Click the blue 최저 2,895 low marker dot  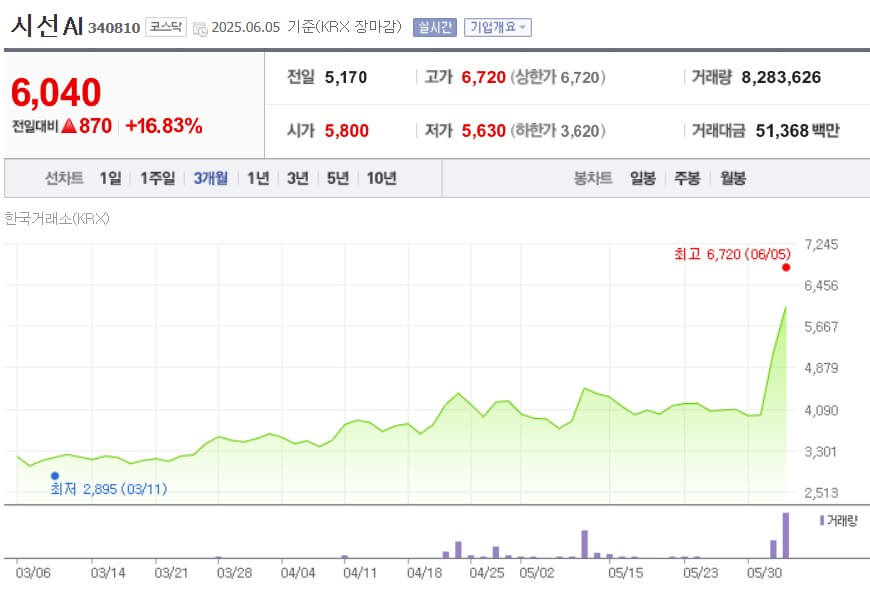coord(55,476)
